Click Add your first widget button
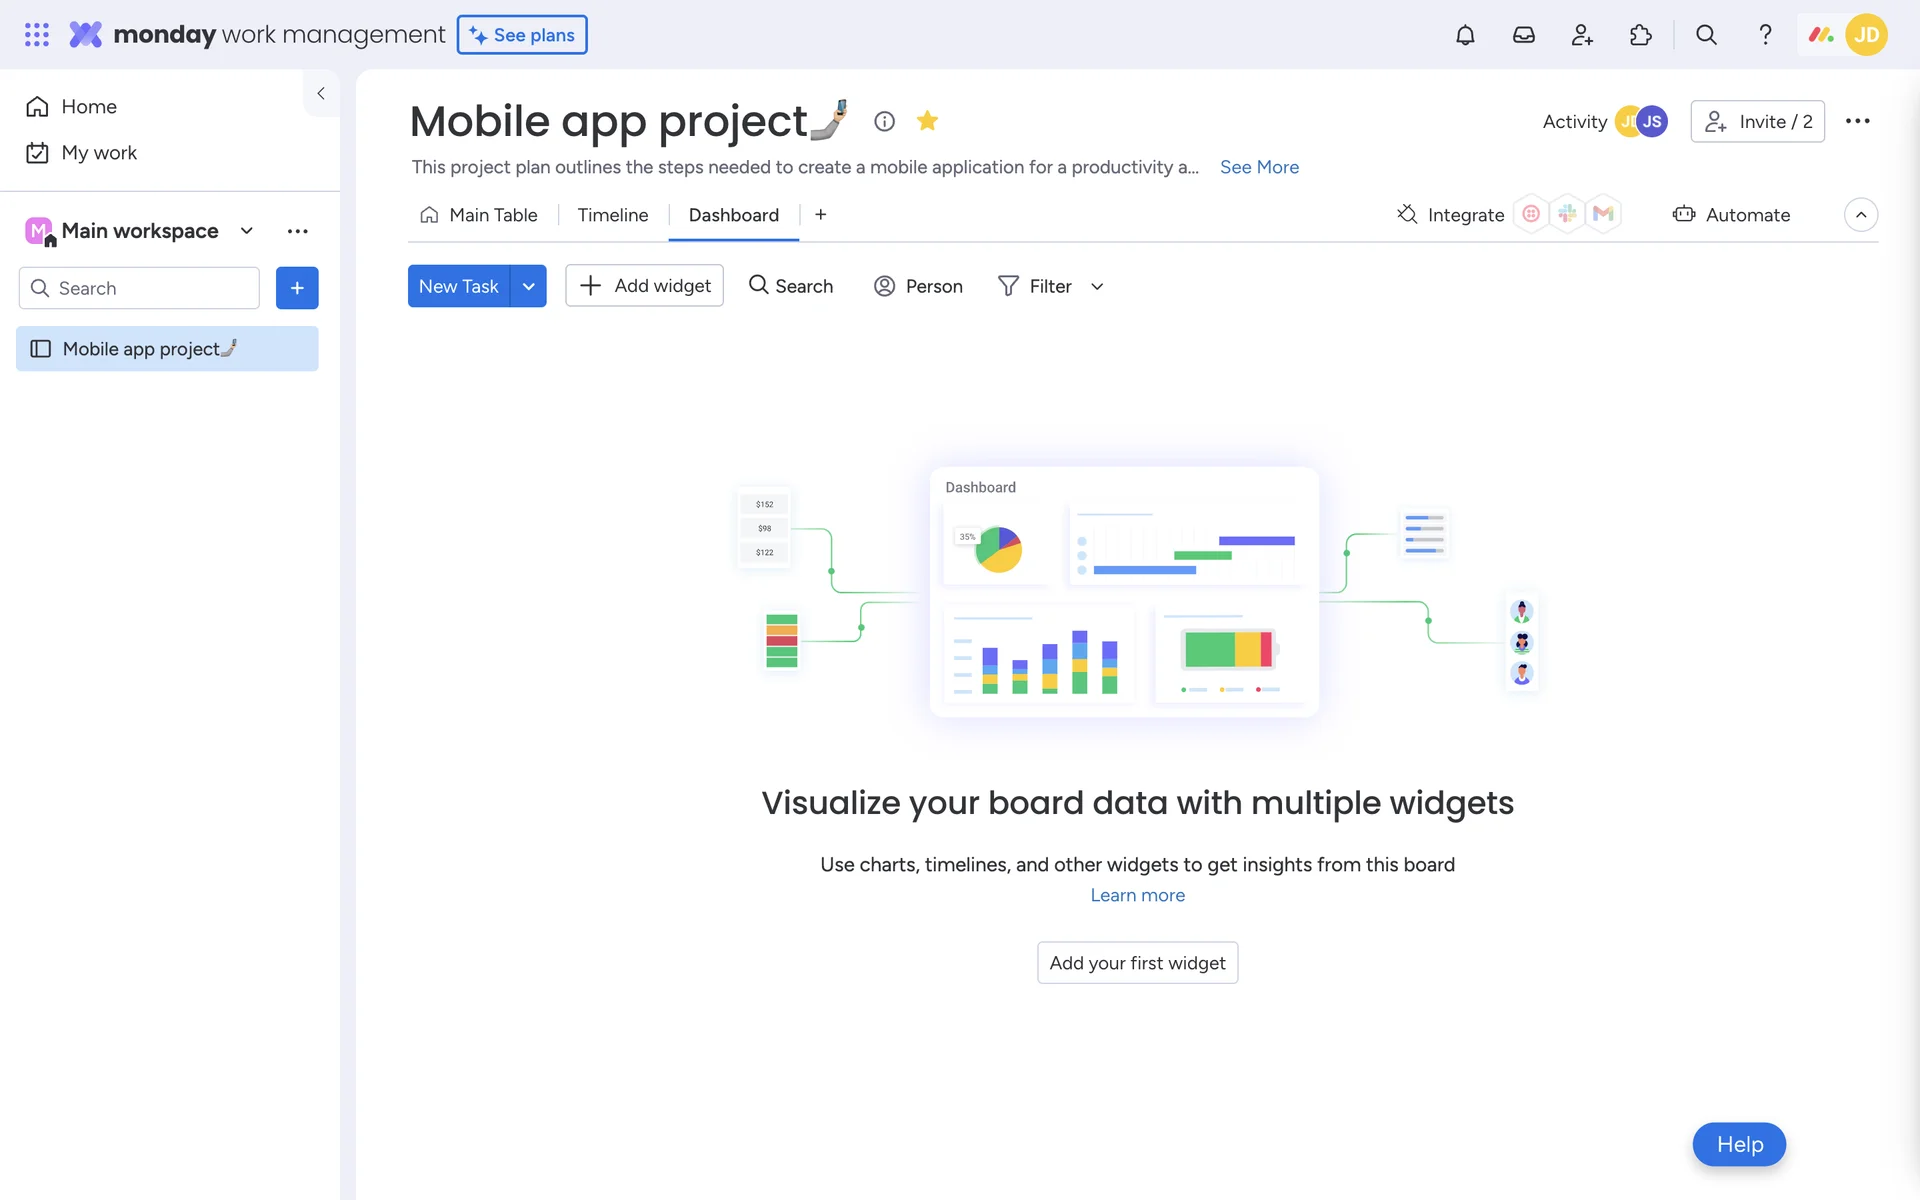 click(x=1137, y=963)
